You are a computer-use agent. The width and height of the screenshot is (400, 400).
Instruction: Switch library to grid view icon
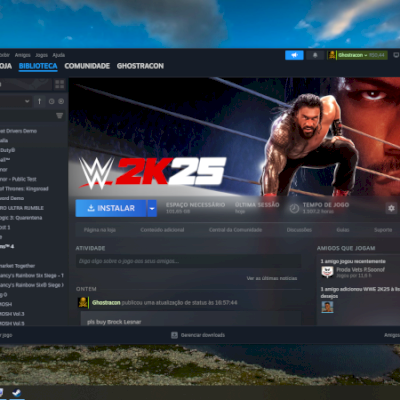coord(60,84)
